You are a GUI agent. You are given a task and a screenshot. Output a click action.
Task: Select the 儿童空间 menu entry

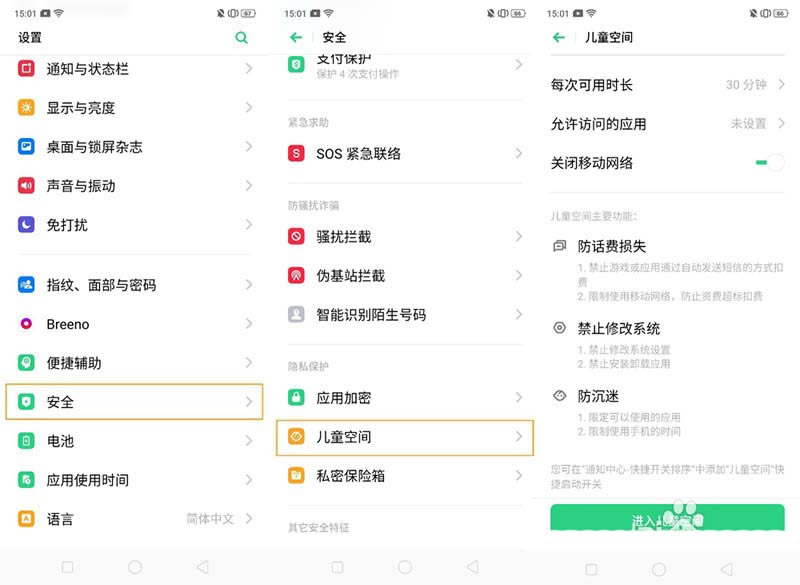click(x=405, y=437)
